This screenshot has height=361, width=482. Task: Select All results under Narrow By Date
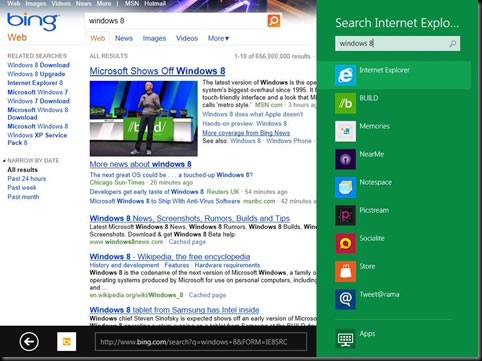22,170
